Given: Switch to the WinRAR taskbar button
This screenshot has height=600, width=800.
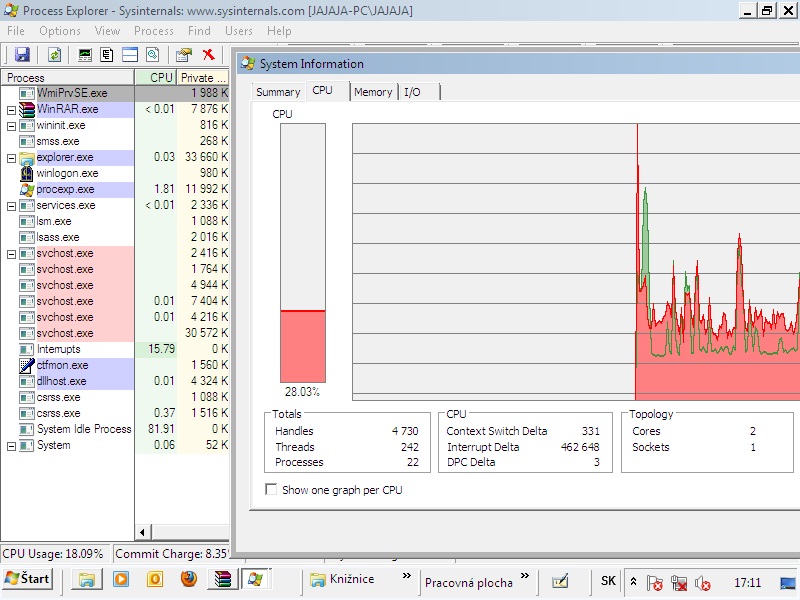Looking at the screenshot, I should pos(222,580).
